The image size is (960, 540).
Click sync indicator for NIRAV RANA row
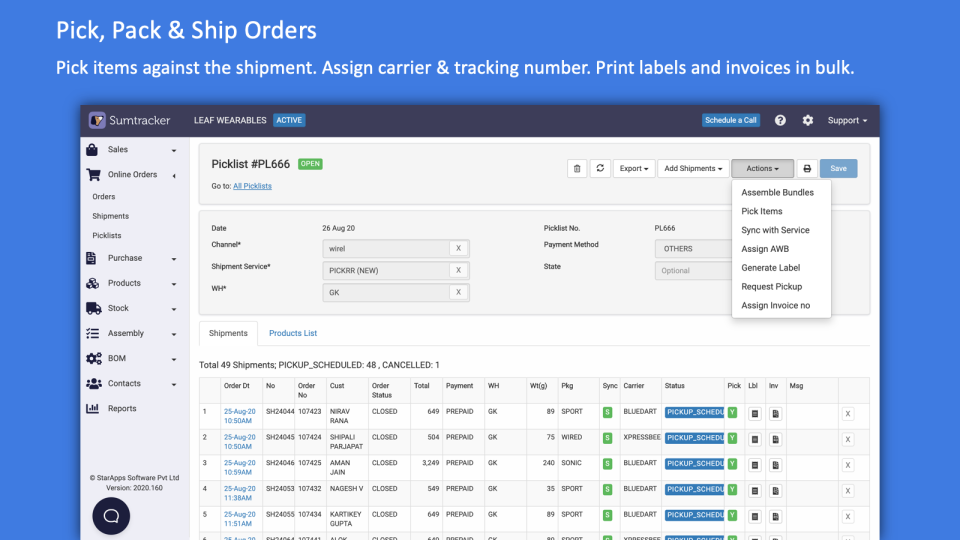[607, 413]
